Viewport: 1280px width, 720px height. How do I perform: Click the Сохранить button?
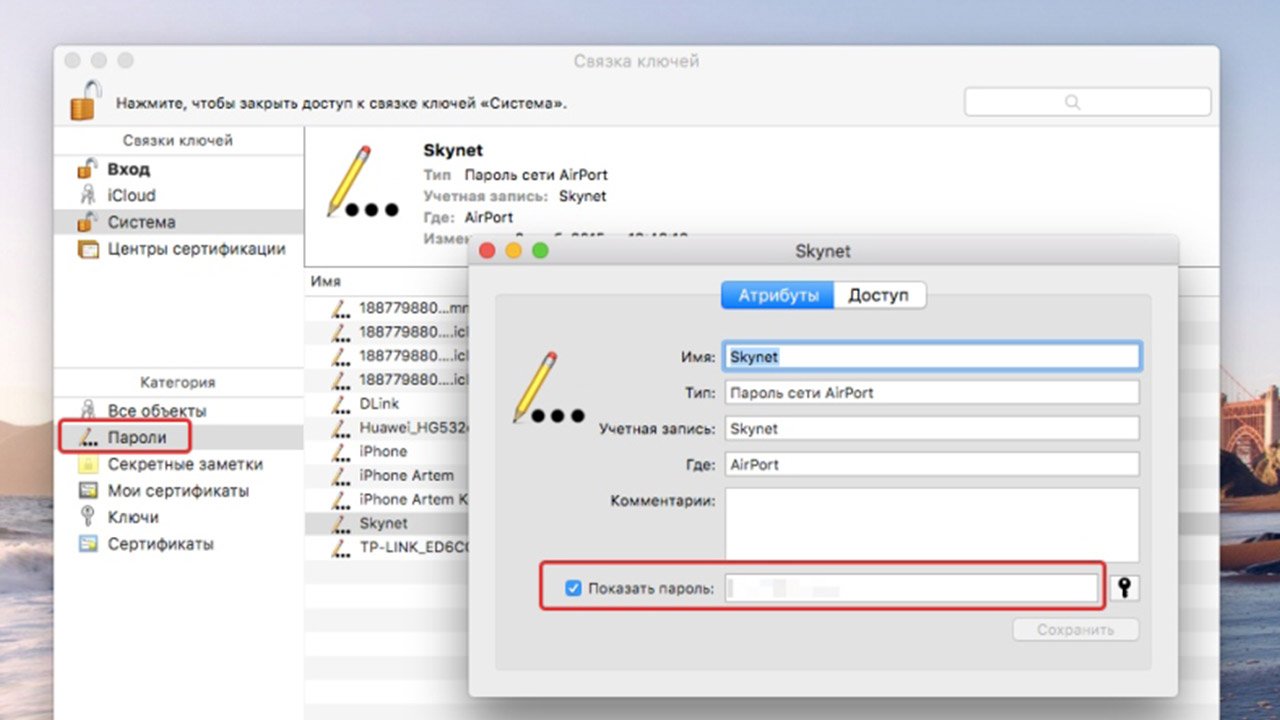click(1076, 630)
